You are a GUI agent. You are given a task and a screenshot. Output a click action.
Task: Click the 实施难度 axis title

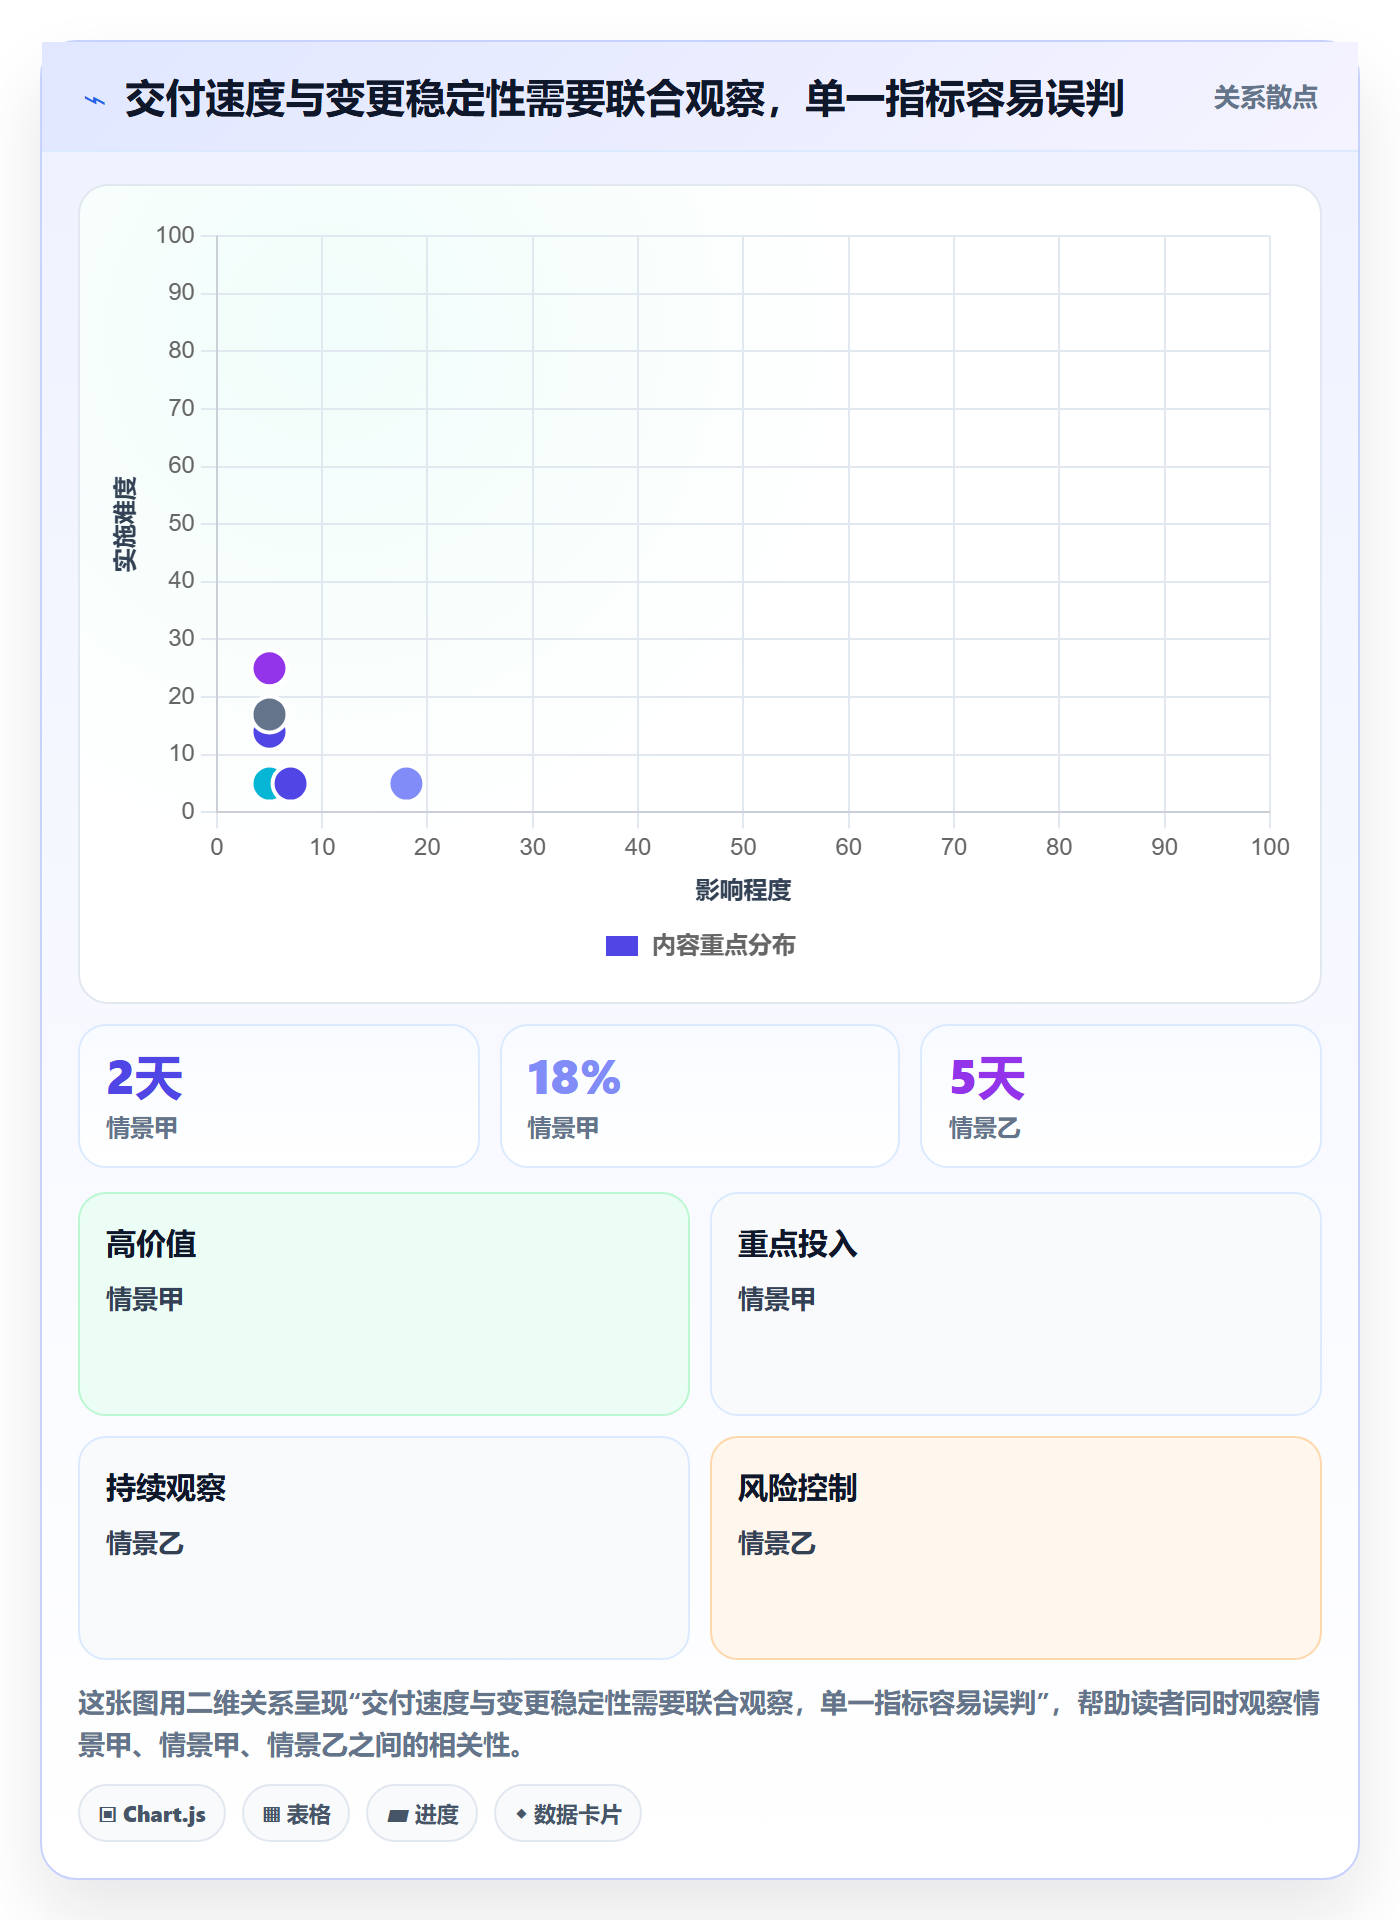(x=125, y=524)
